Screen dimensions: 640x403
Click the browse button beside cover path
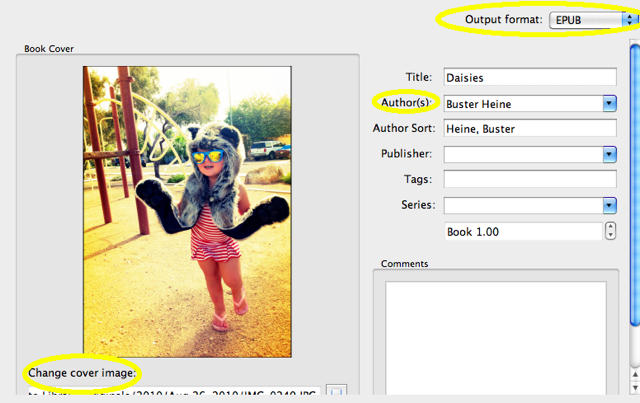pyautogui.click(x=337, y=395)
